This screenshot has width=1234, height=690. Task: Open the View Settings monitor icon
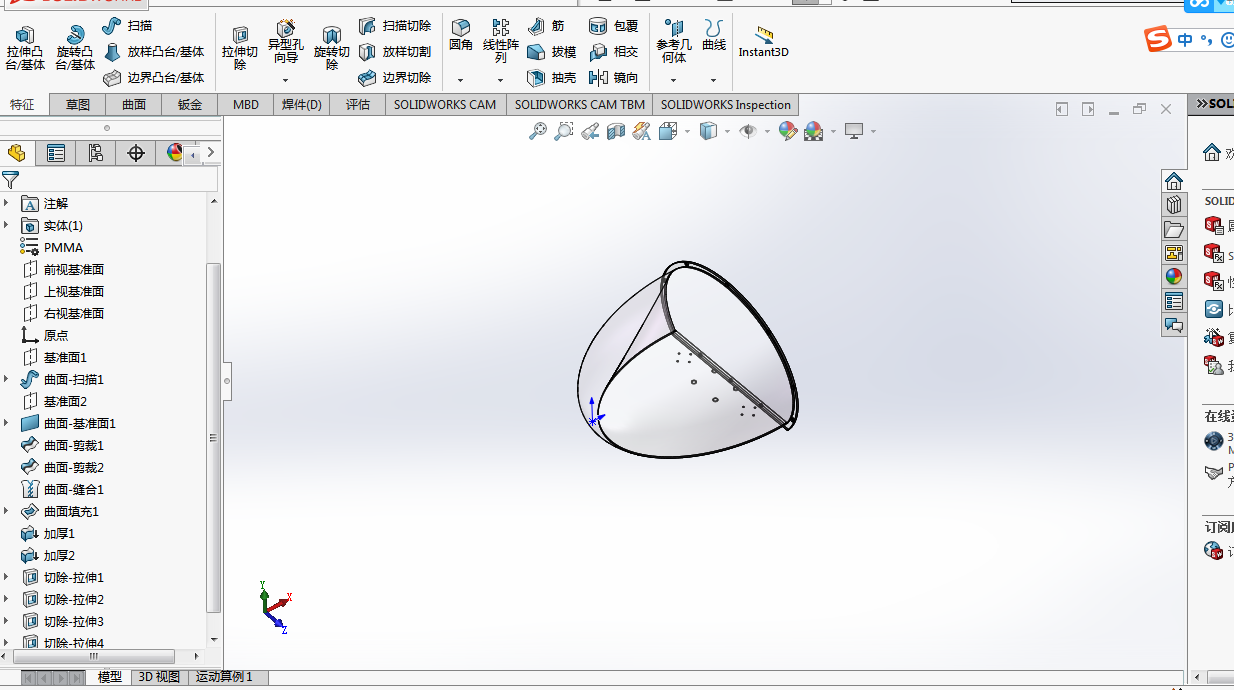854,131
